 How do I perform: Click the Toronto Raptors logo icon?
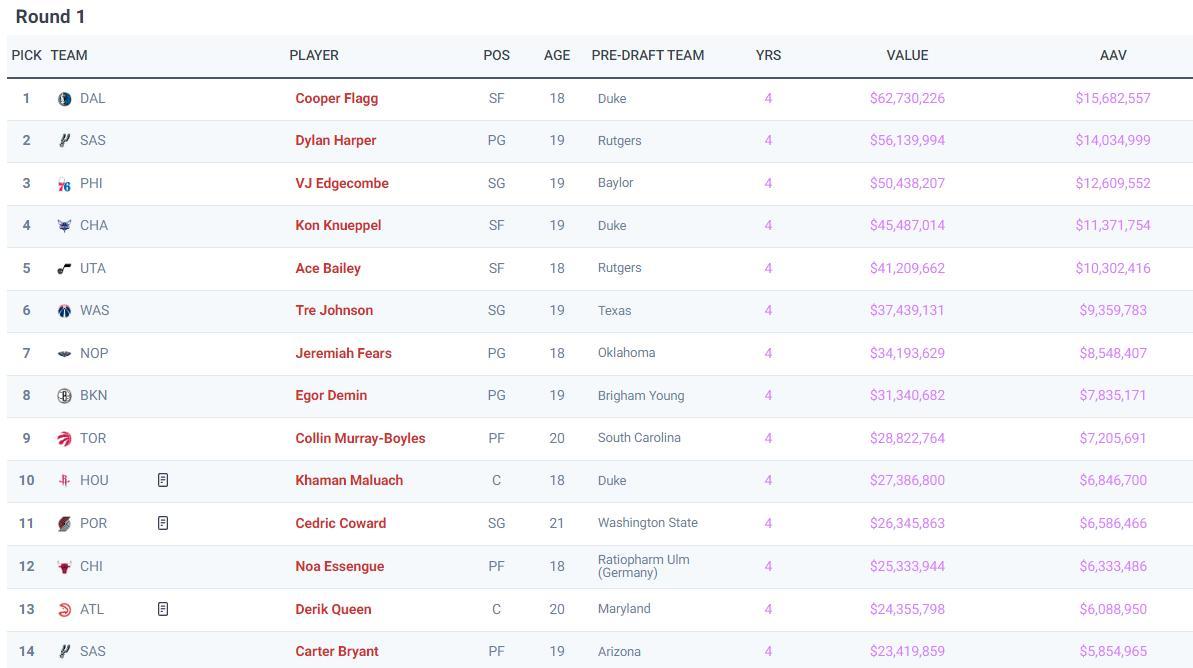(x=65, y=439)
